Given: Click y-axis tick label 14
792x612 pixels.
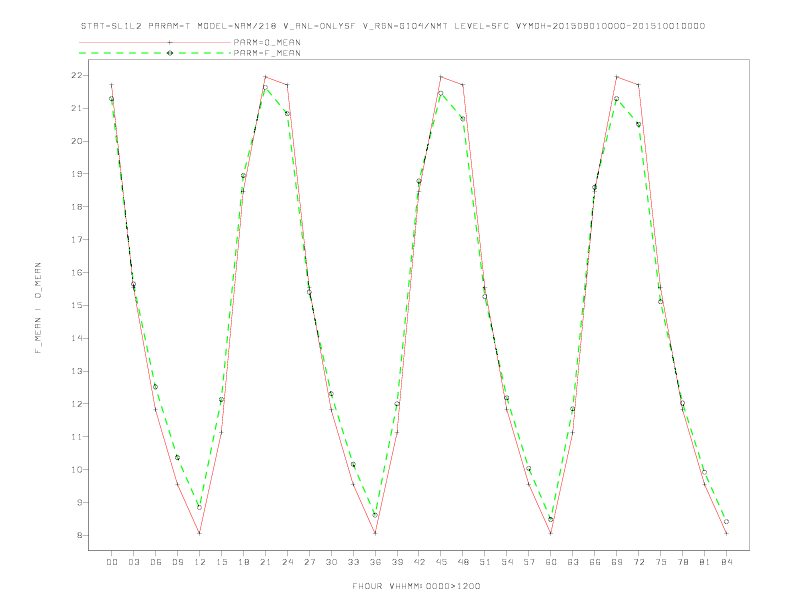Looking at the screenshot, I should coord(77,338).
